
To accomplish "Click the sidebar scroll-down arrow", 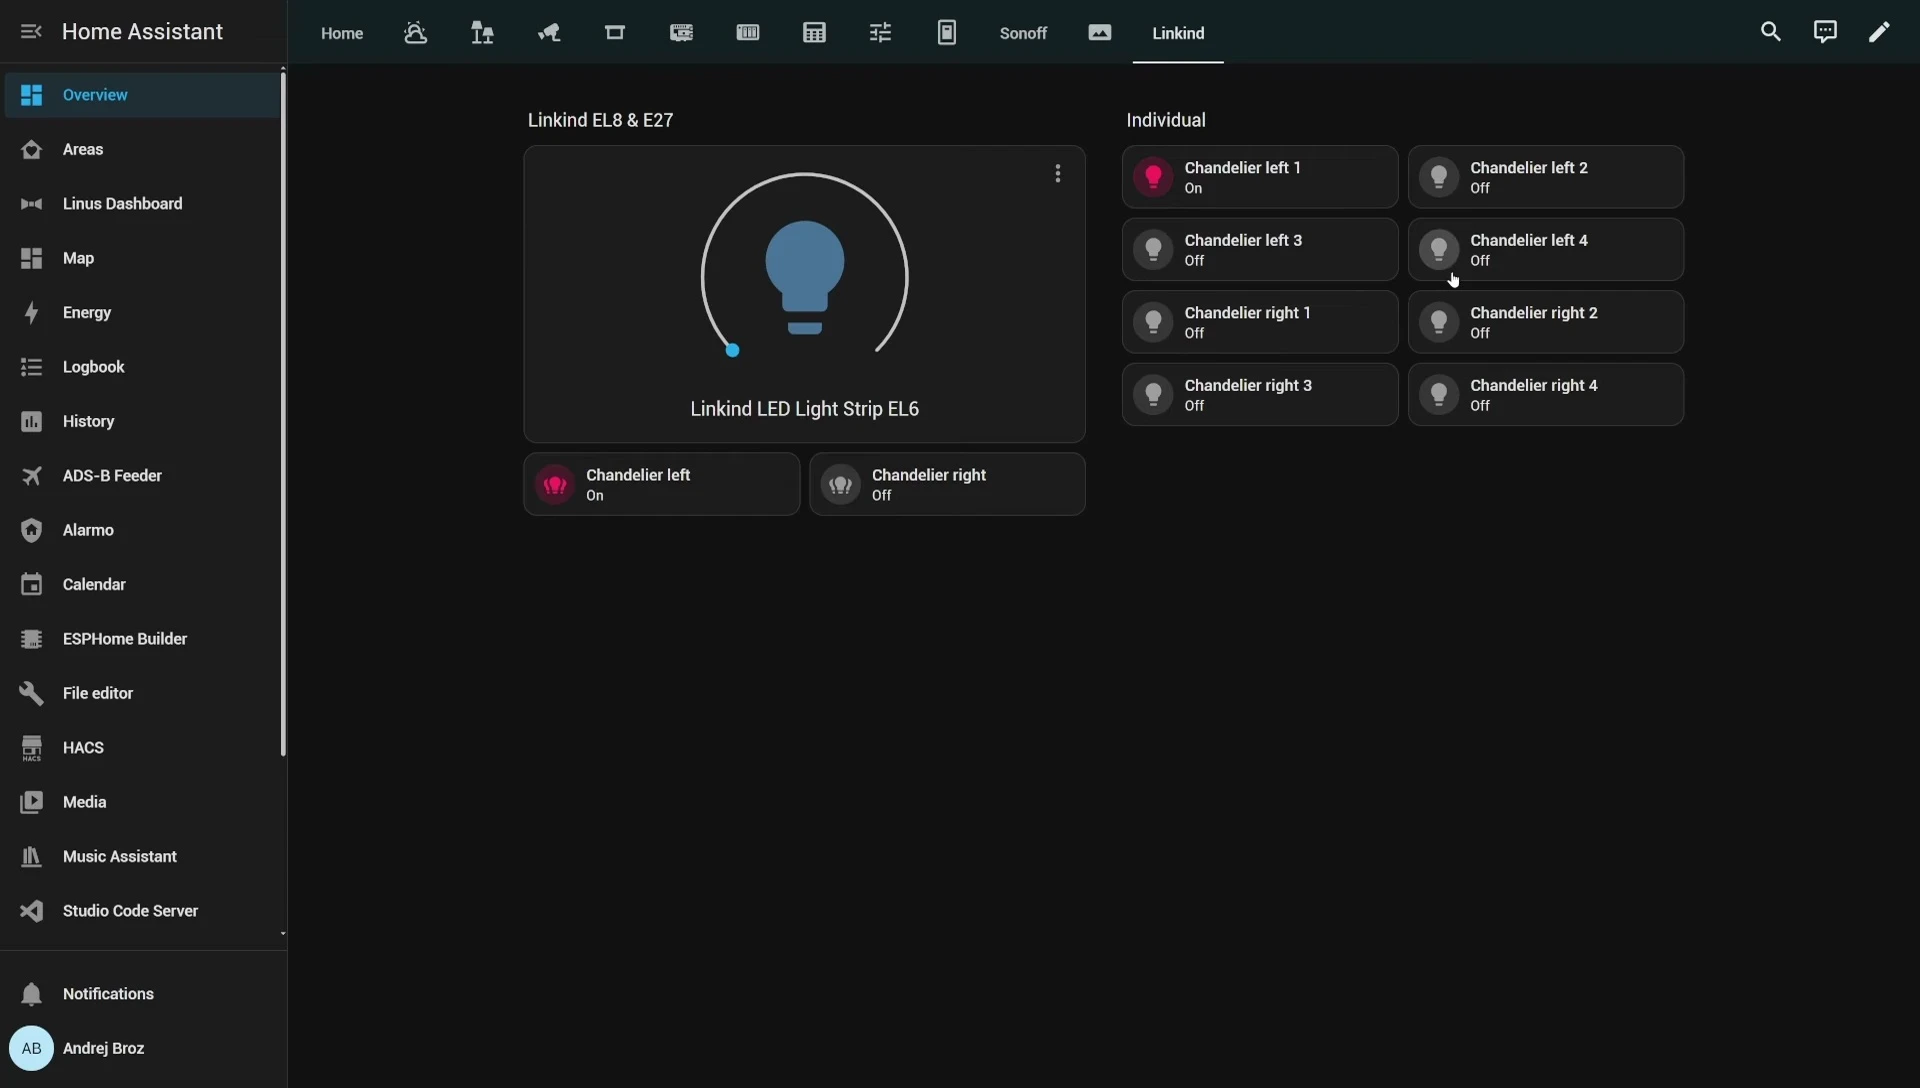I will coord(283,934).
